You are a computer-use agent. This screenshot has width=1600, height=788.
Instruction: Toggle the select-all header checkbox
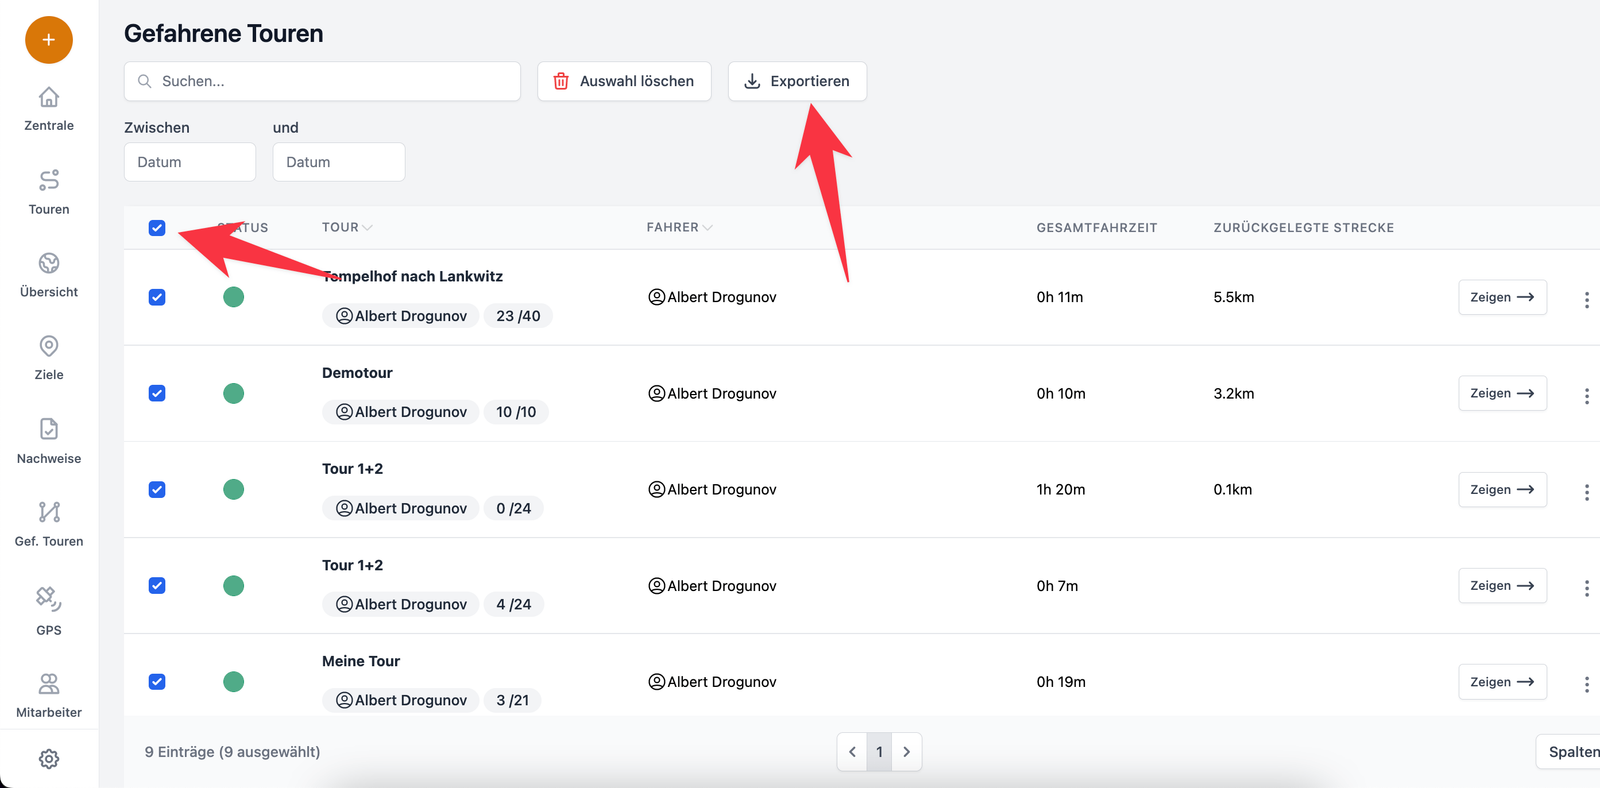point(157,228)
